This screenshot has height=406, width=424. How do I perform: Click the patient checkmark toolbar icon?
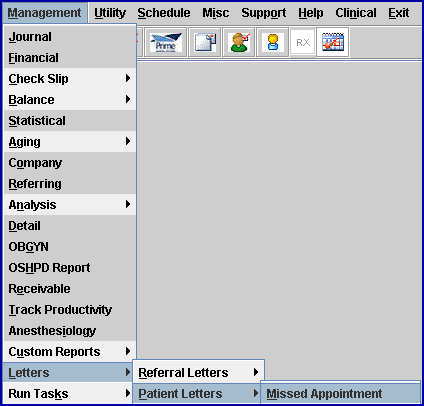(239, 43)
